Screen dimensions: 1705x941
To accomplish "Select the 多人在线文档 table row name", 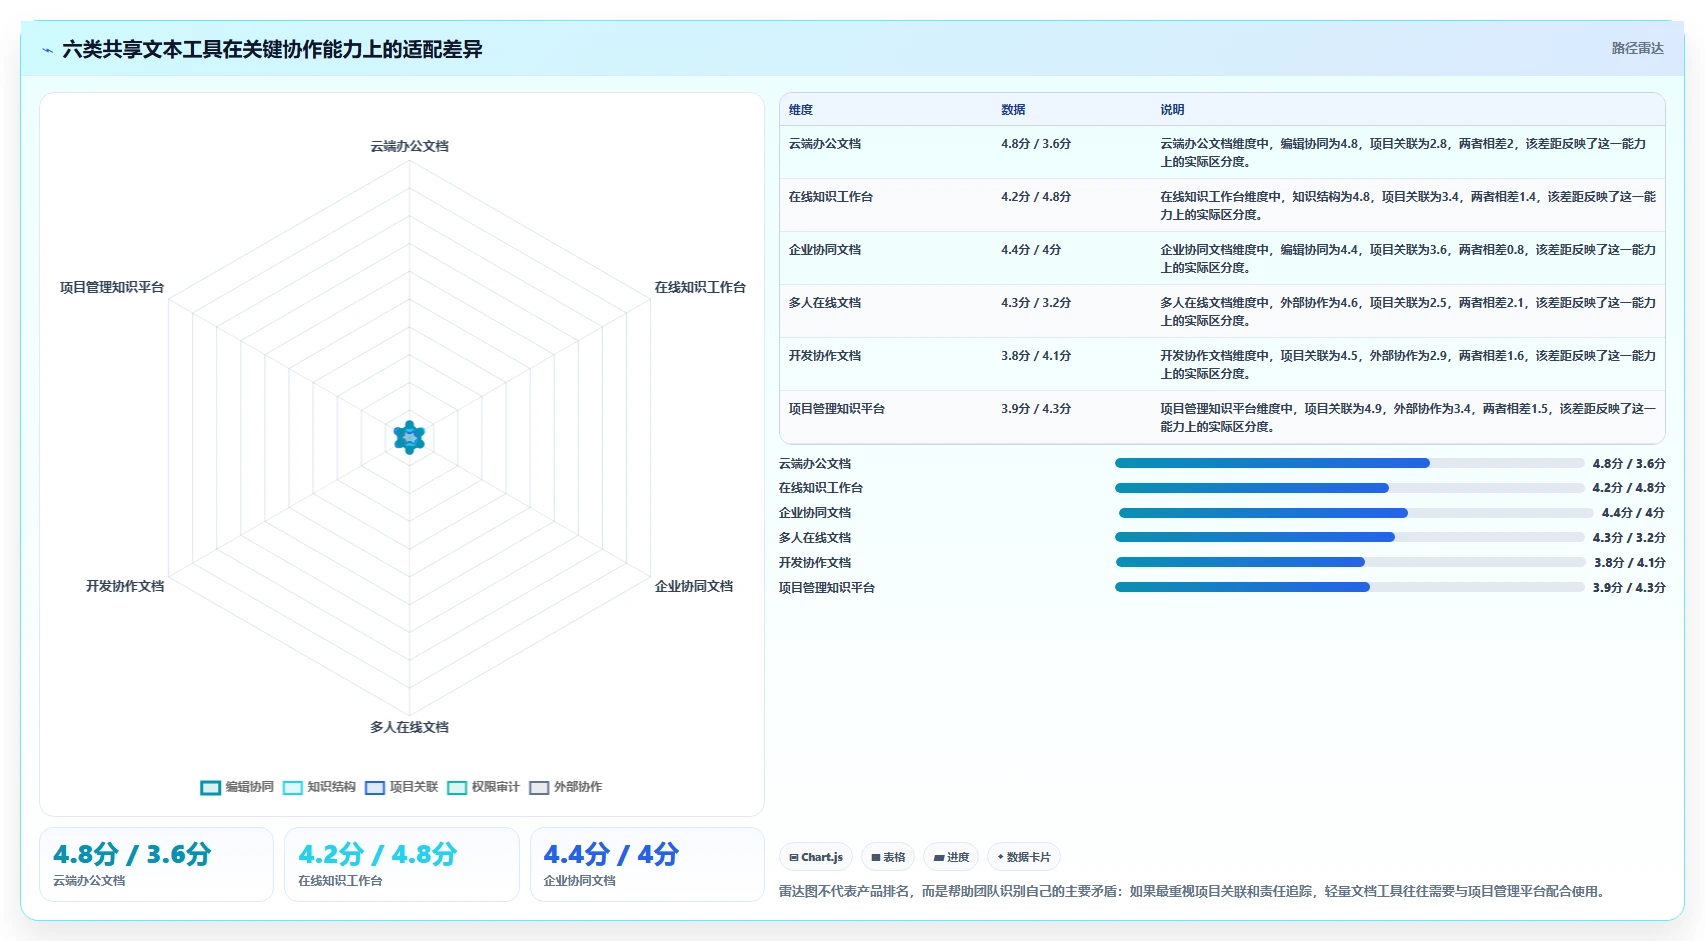I will pos(825,303).
